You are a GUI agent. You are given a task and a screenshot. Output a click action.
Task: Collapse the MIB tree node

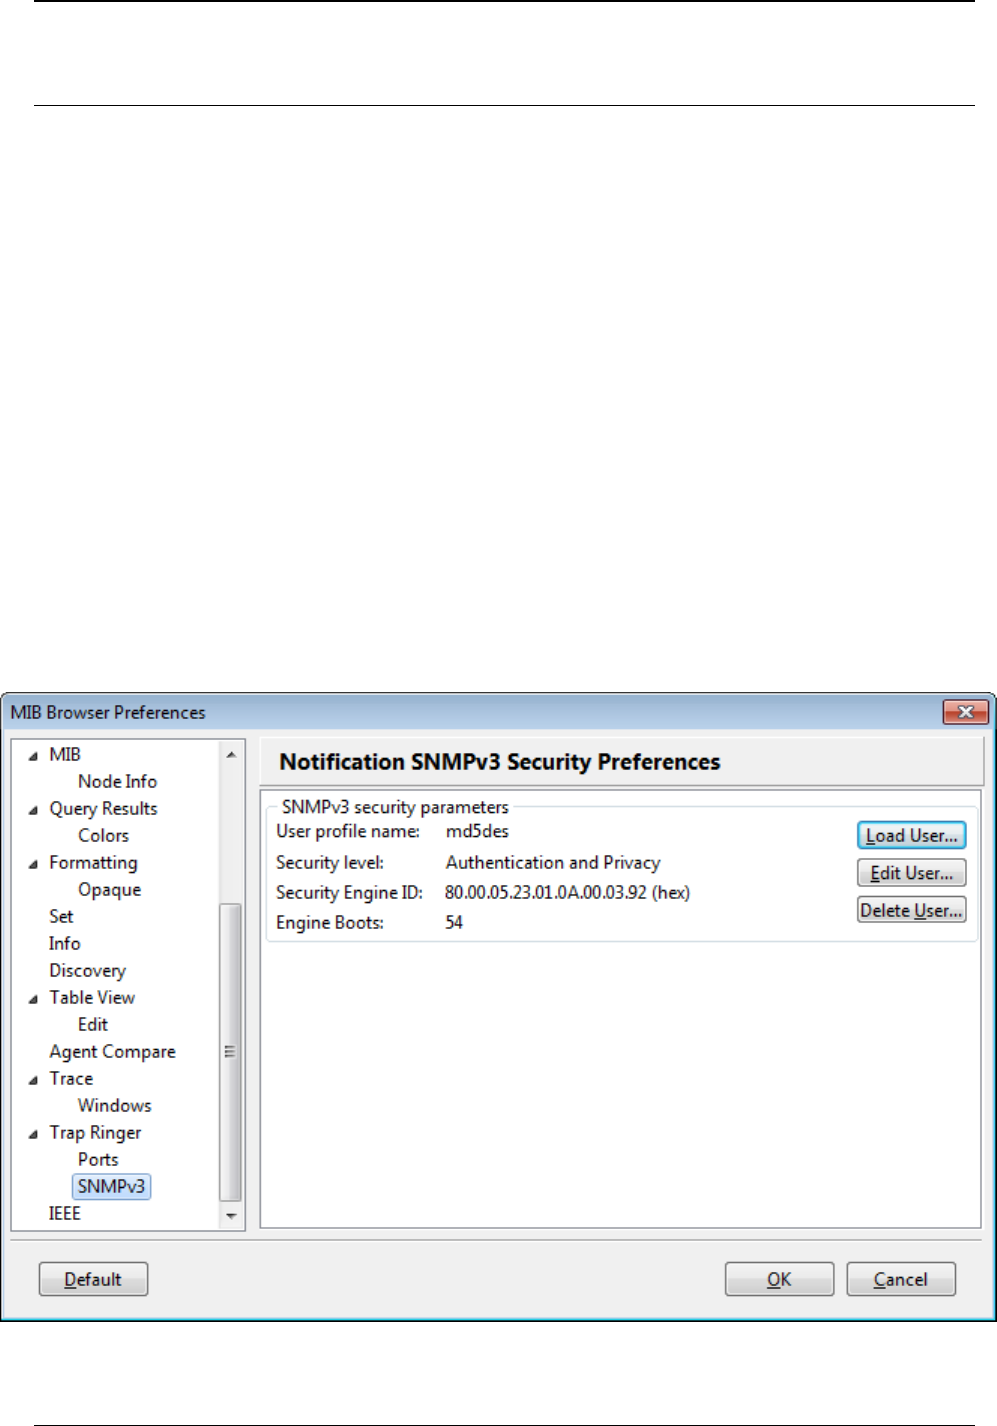(33, 756)
